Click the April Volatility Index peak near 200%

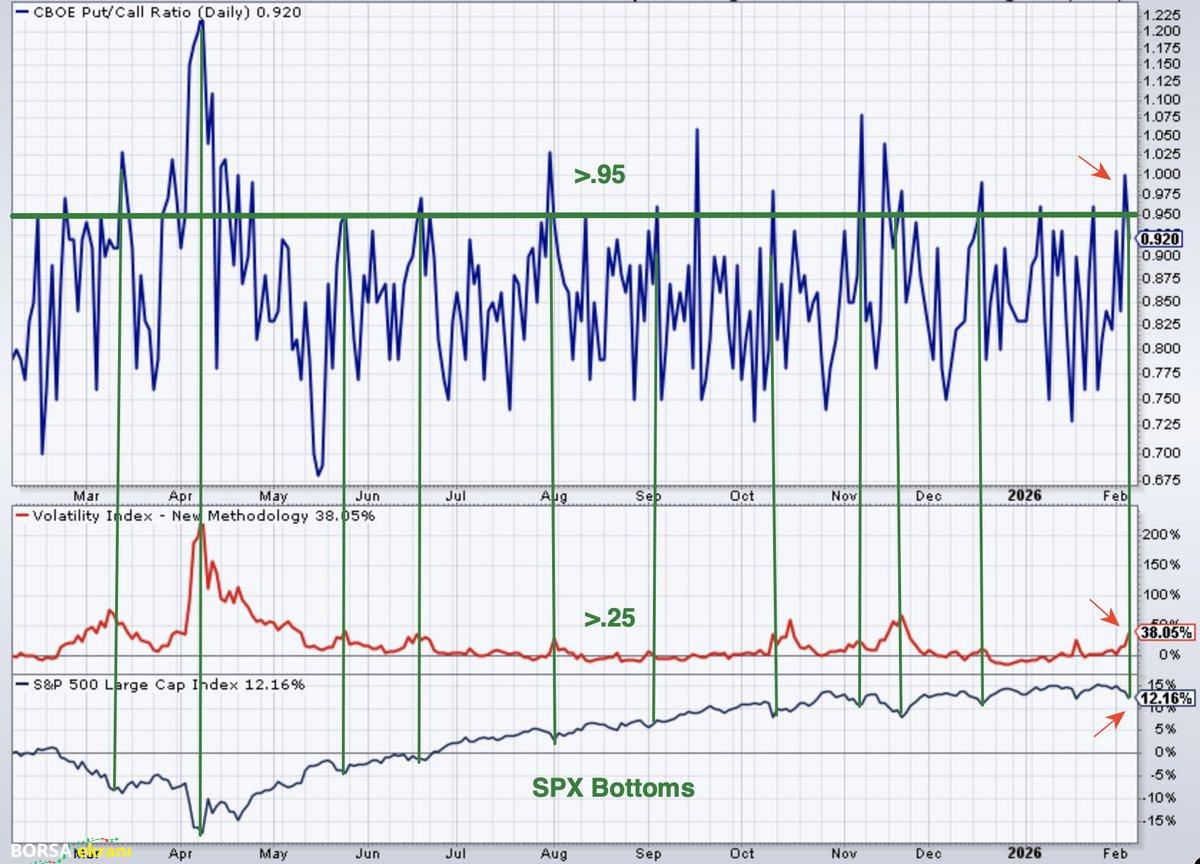click(201, 526)
